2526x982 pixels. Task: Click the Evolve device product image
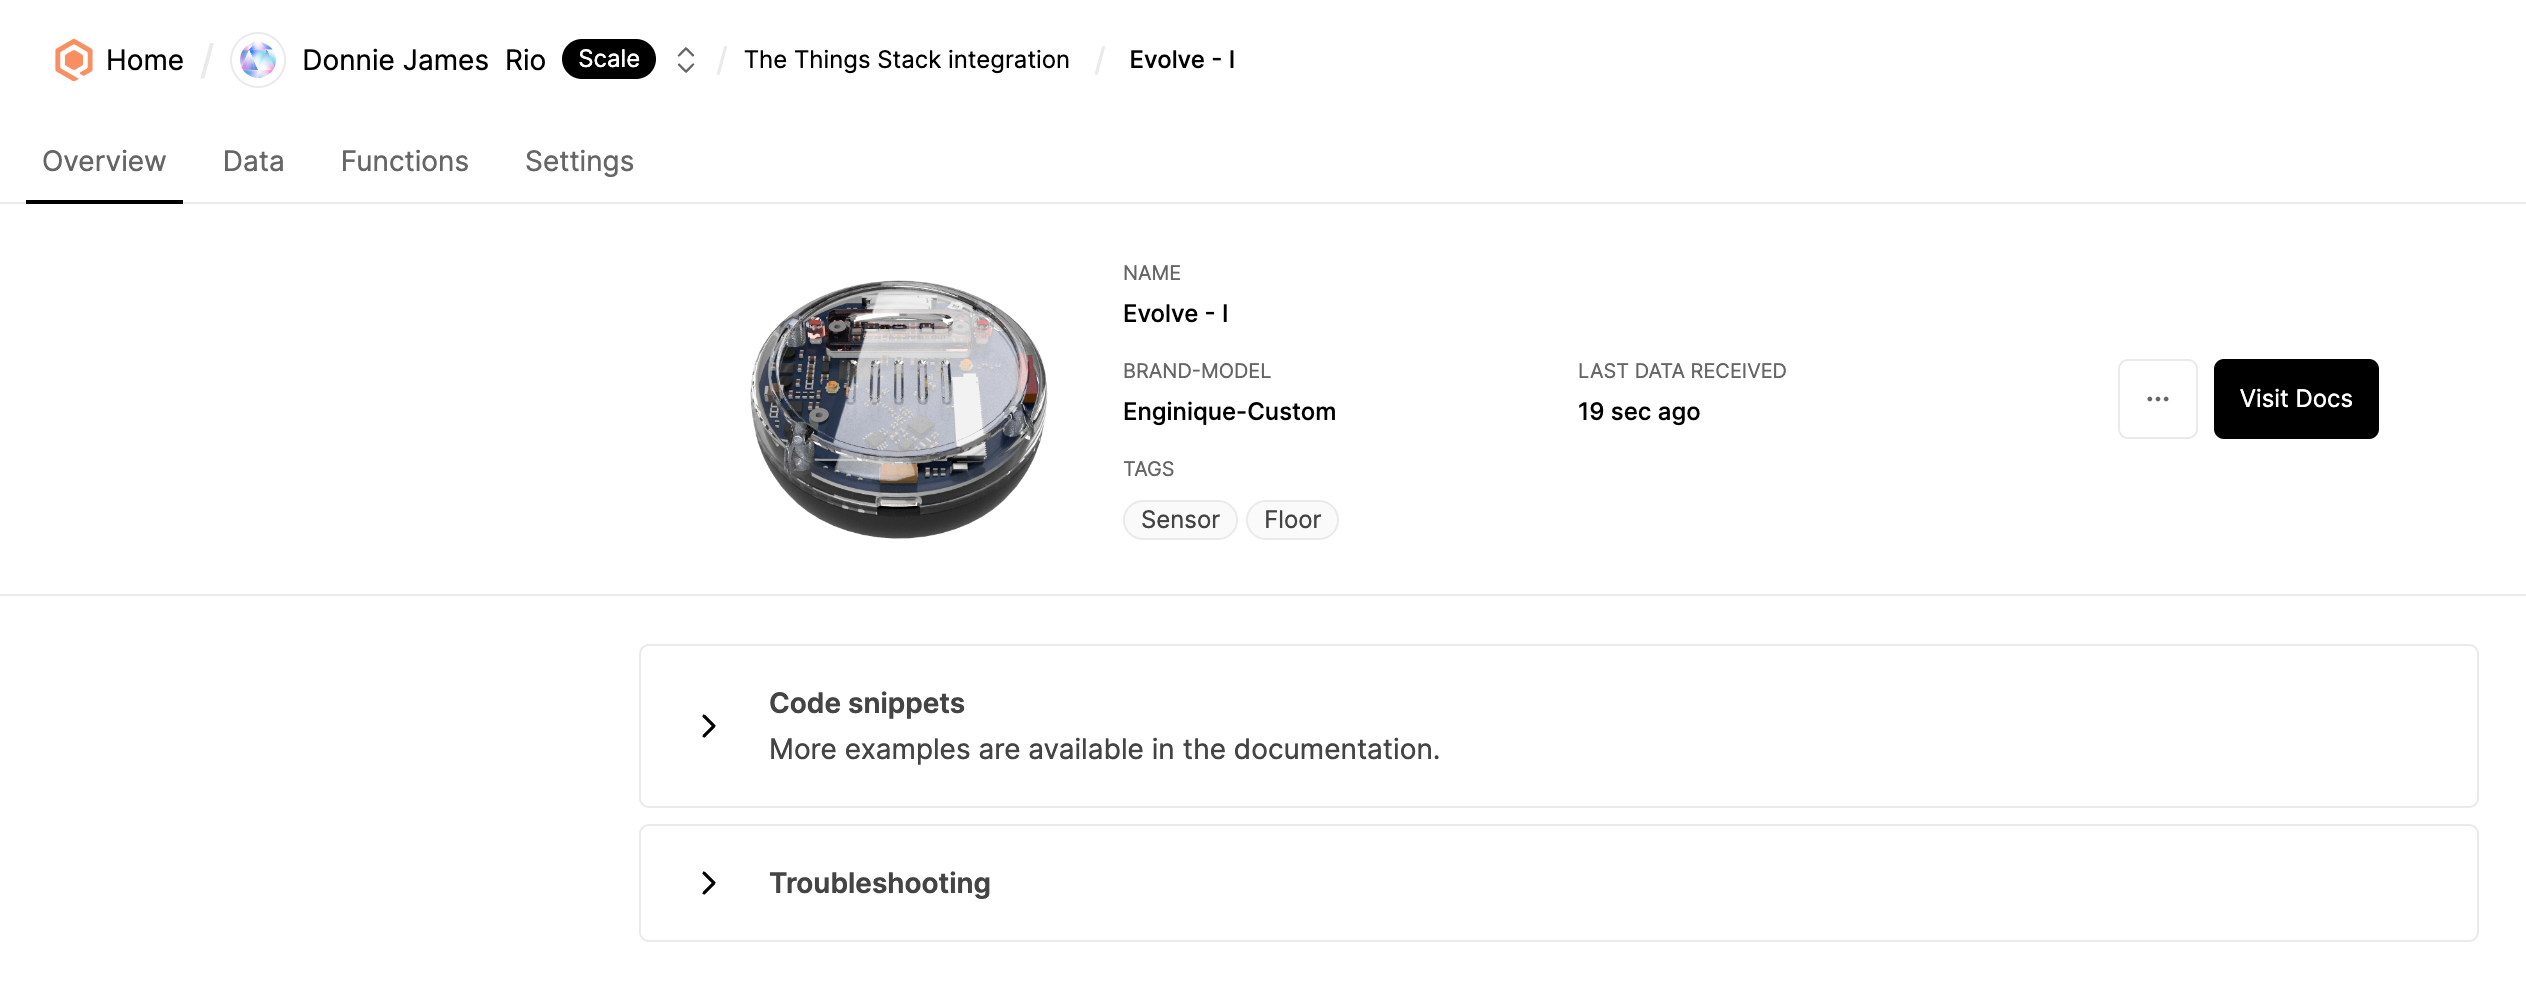pos(899,409)
